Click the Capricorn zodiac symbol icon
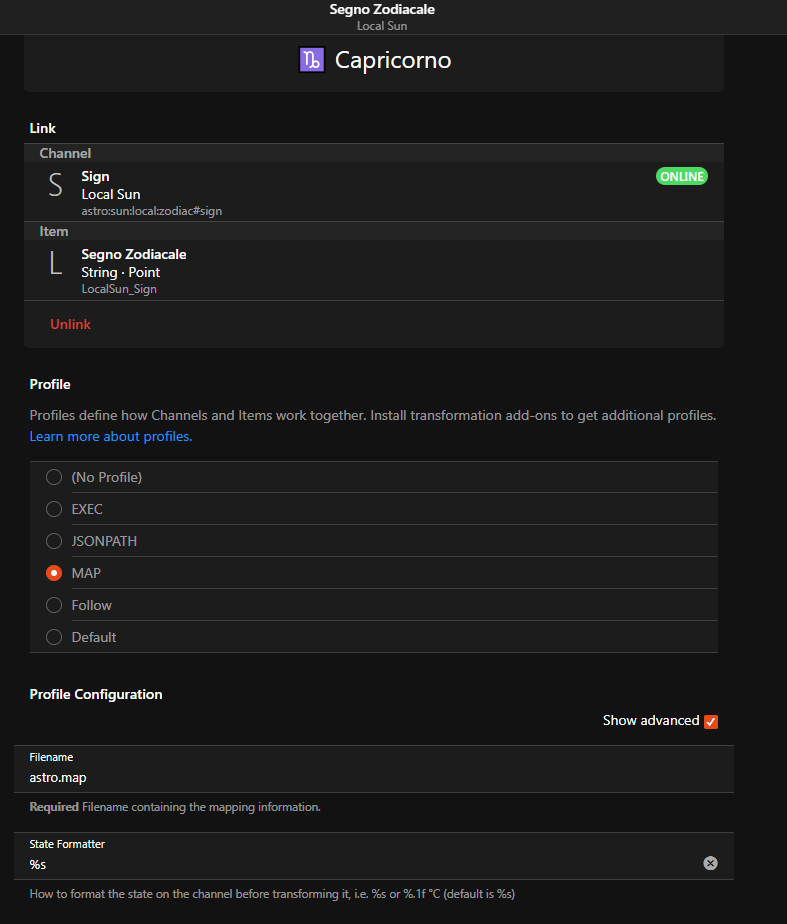 pos(312,60)
